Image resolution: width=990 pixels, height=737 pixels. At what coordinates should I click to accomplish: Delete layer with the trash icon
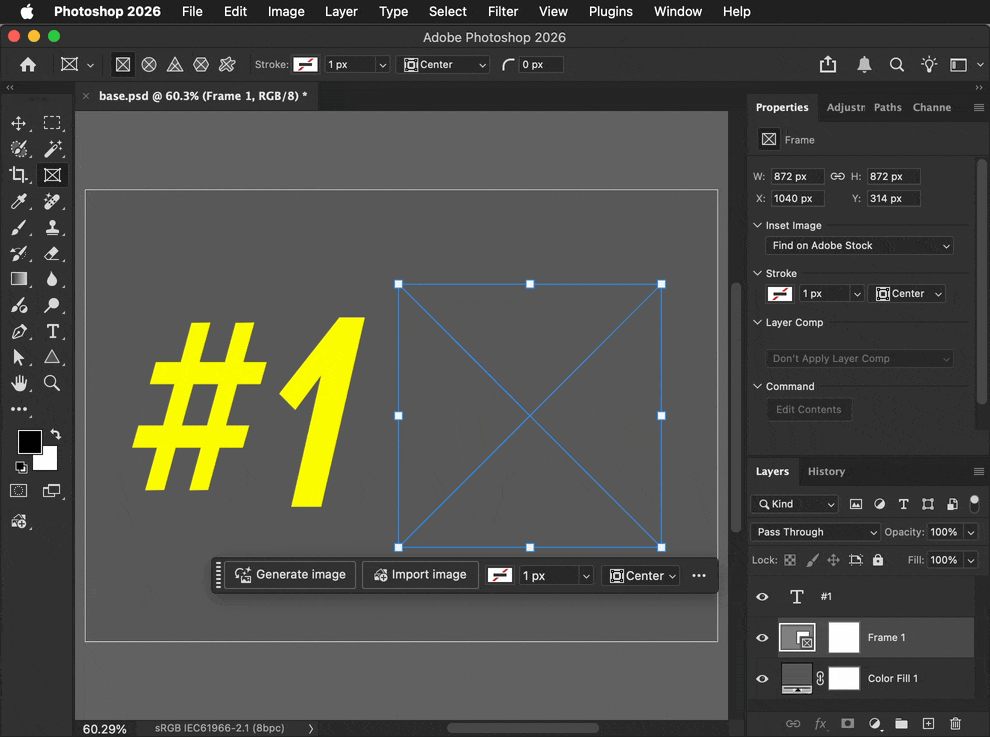[x=955, y=723]
